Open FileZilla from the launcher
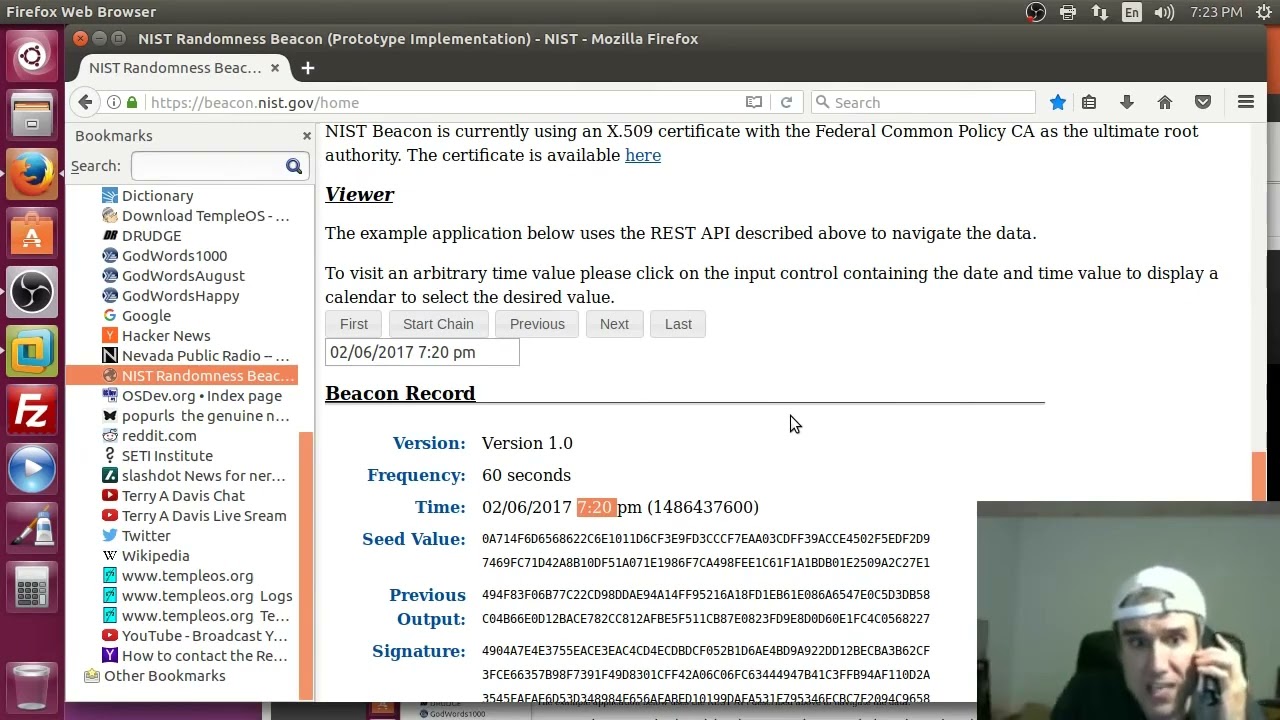Image resolution: width=1280 pixels, height=720 pixels. point(32,410)
